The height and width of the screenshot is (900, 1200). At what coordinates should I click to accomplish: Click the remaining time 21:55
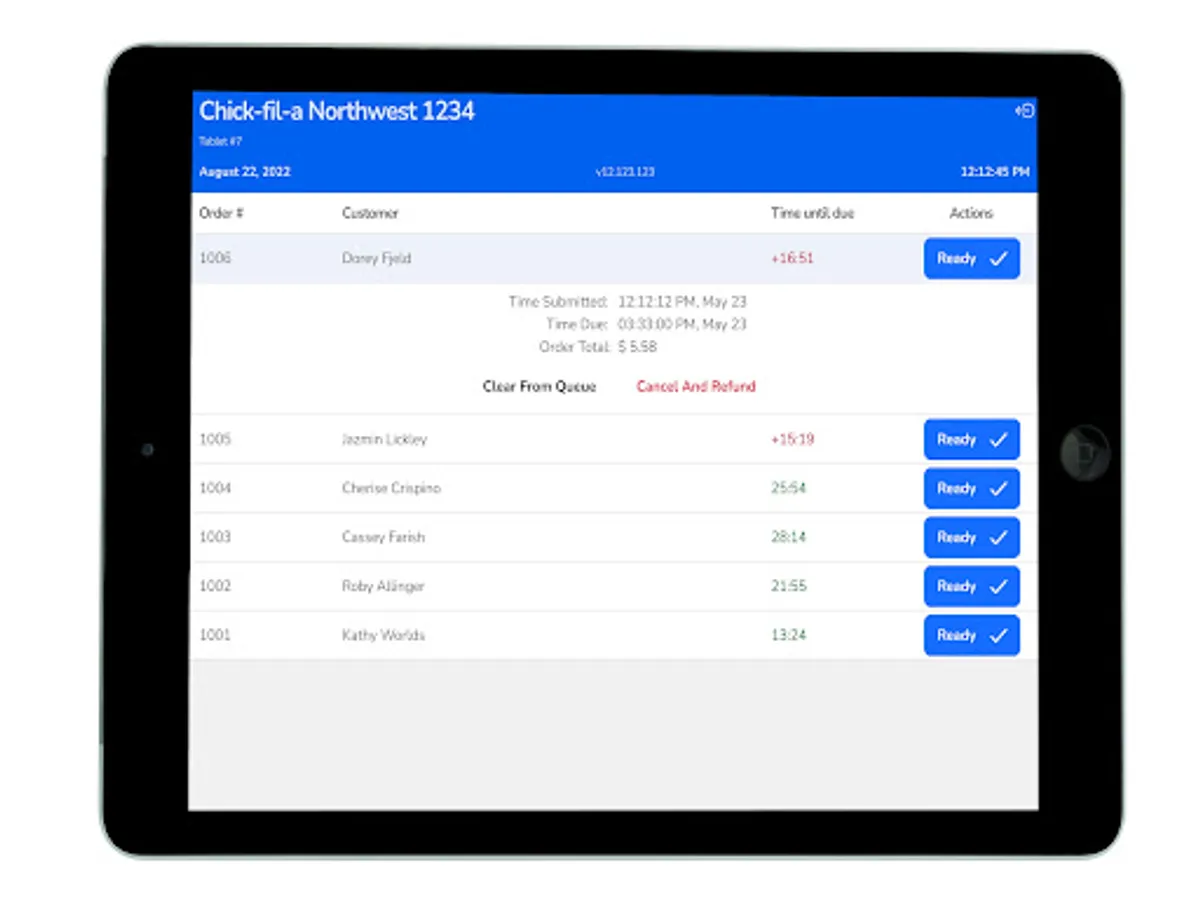pos(789,586)
